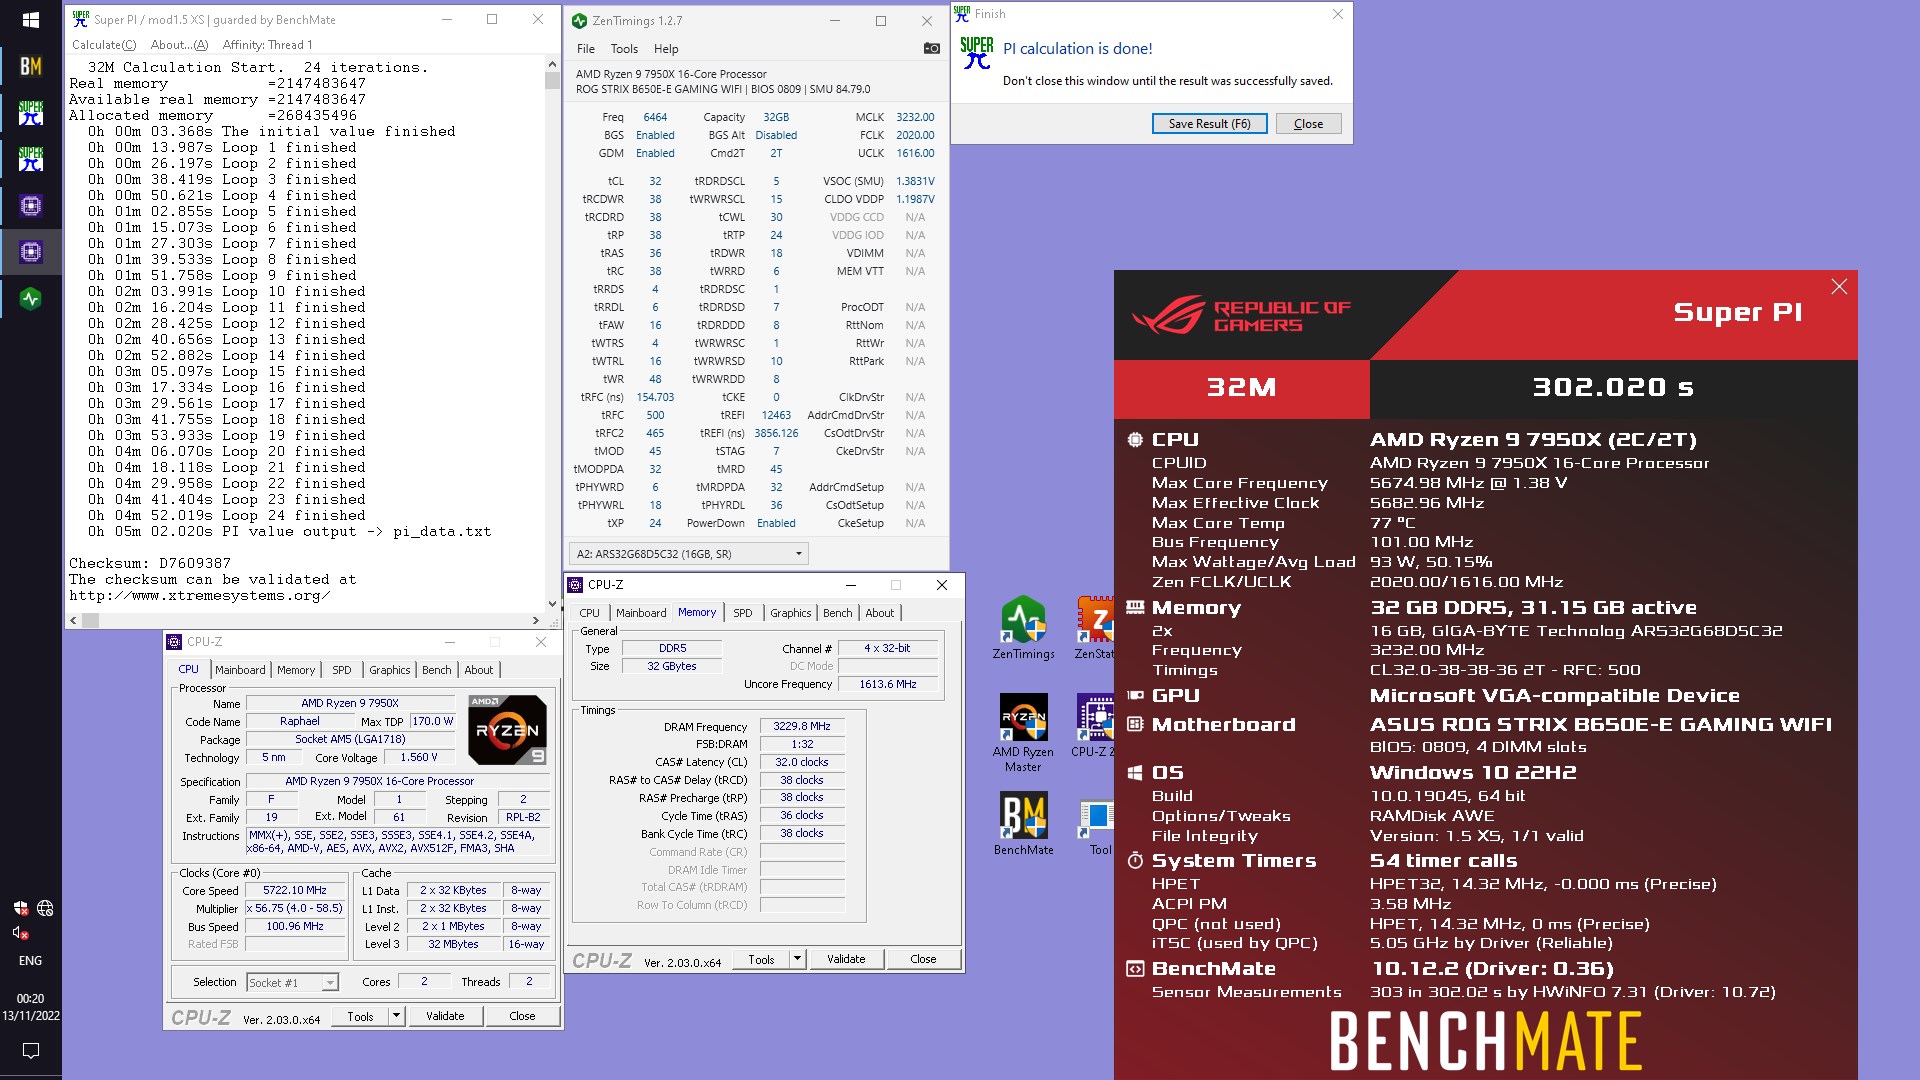Click the second Super PI taskbar icon
The height and width of the screenshot is (1080, 1920).
pyautogui.click(x=31, y=159)
